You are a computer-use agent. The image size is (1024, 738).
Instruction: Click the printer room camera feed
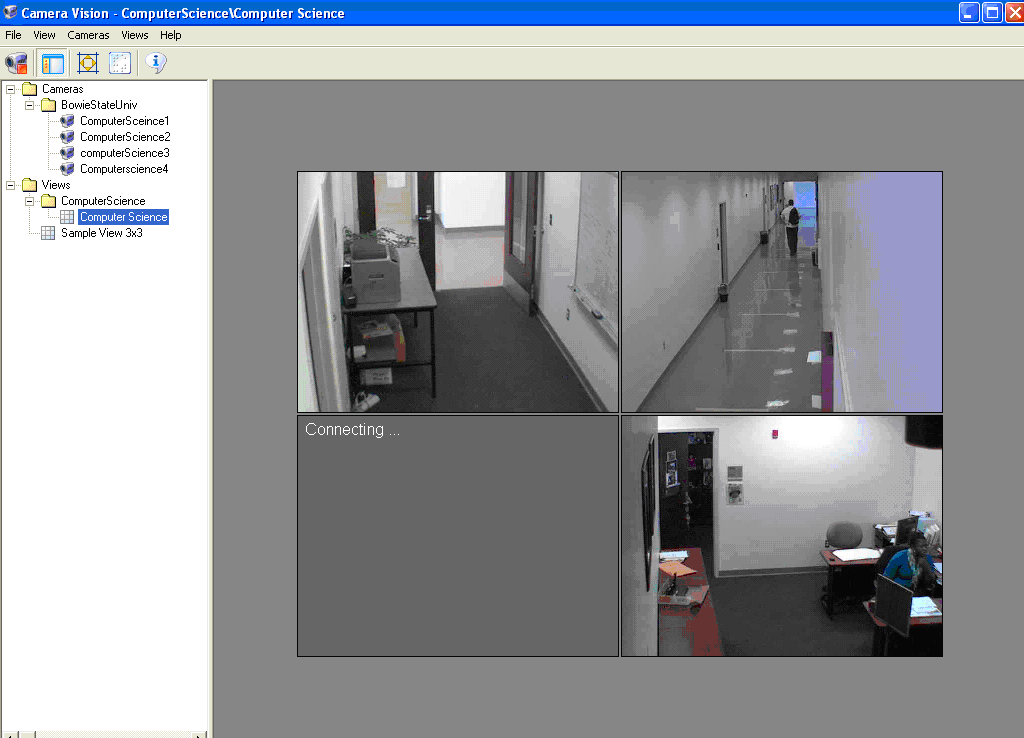pyautogui.click(x=458, y=292)
